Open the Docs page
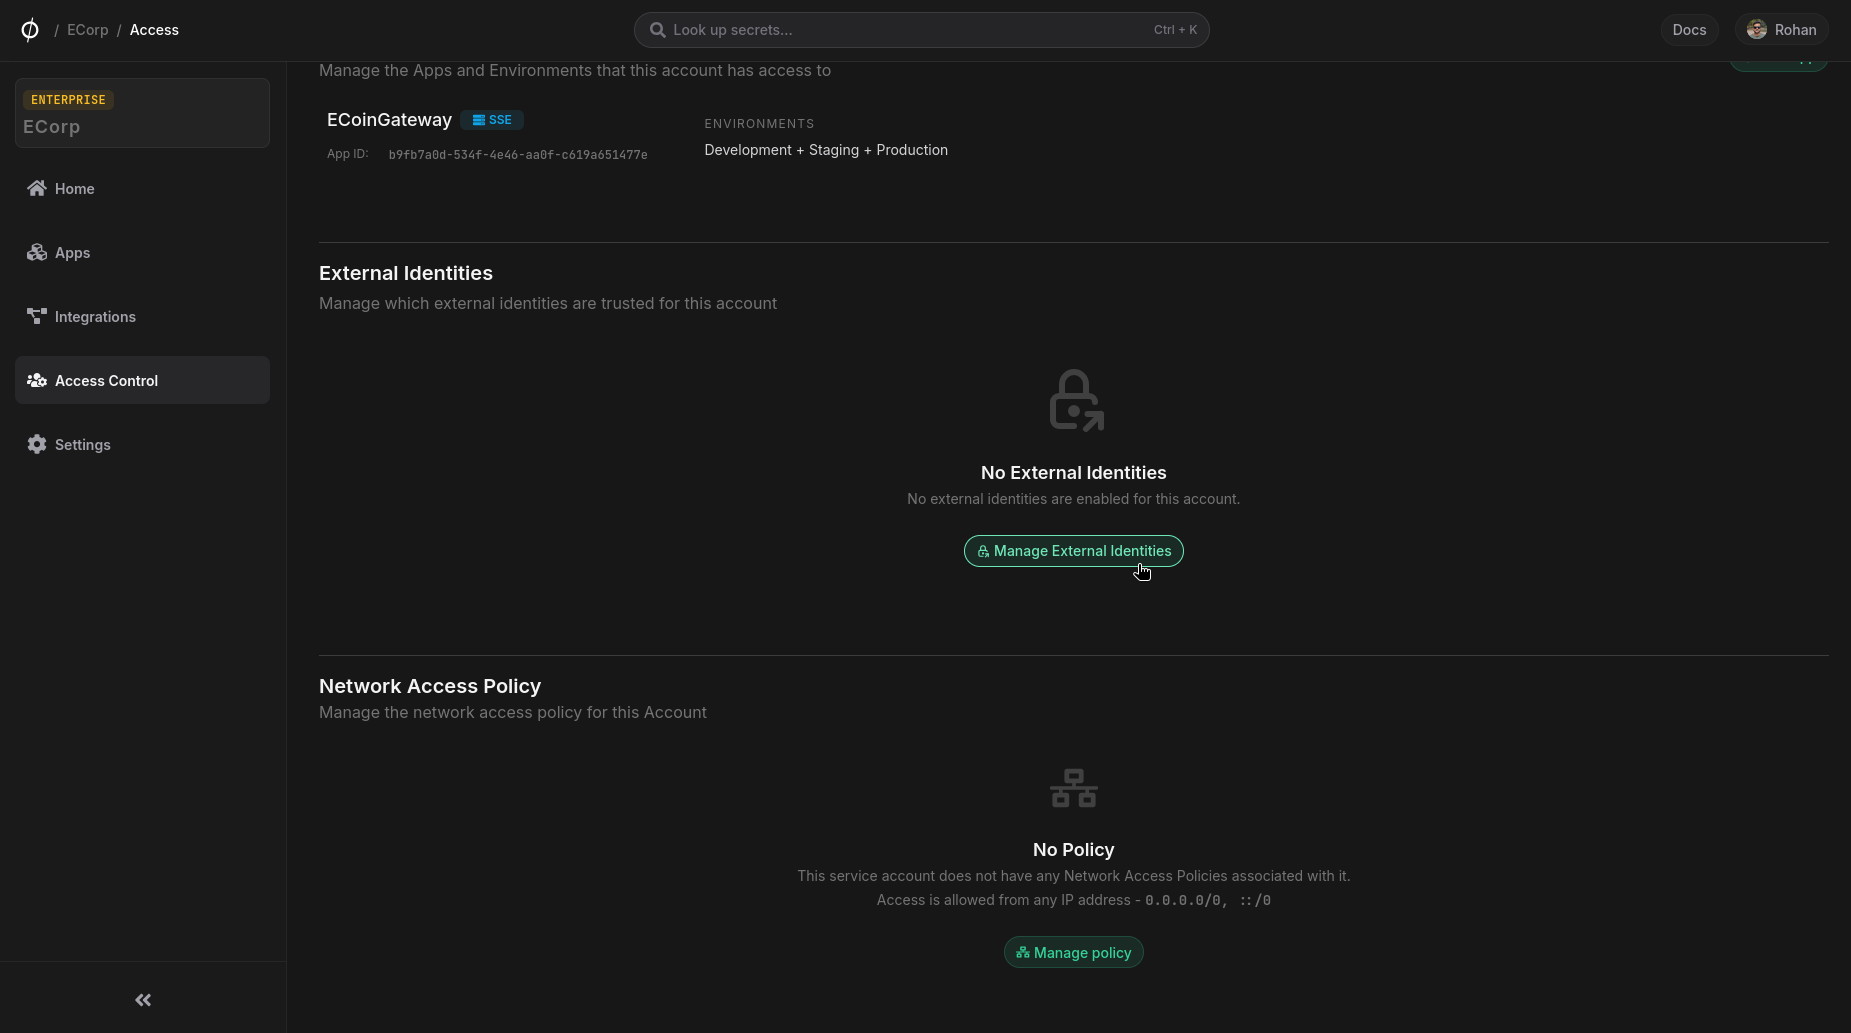Viewport: 1851px width, 1033px height. [1689, 29]
